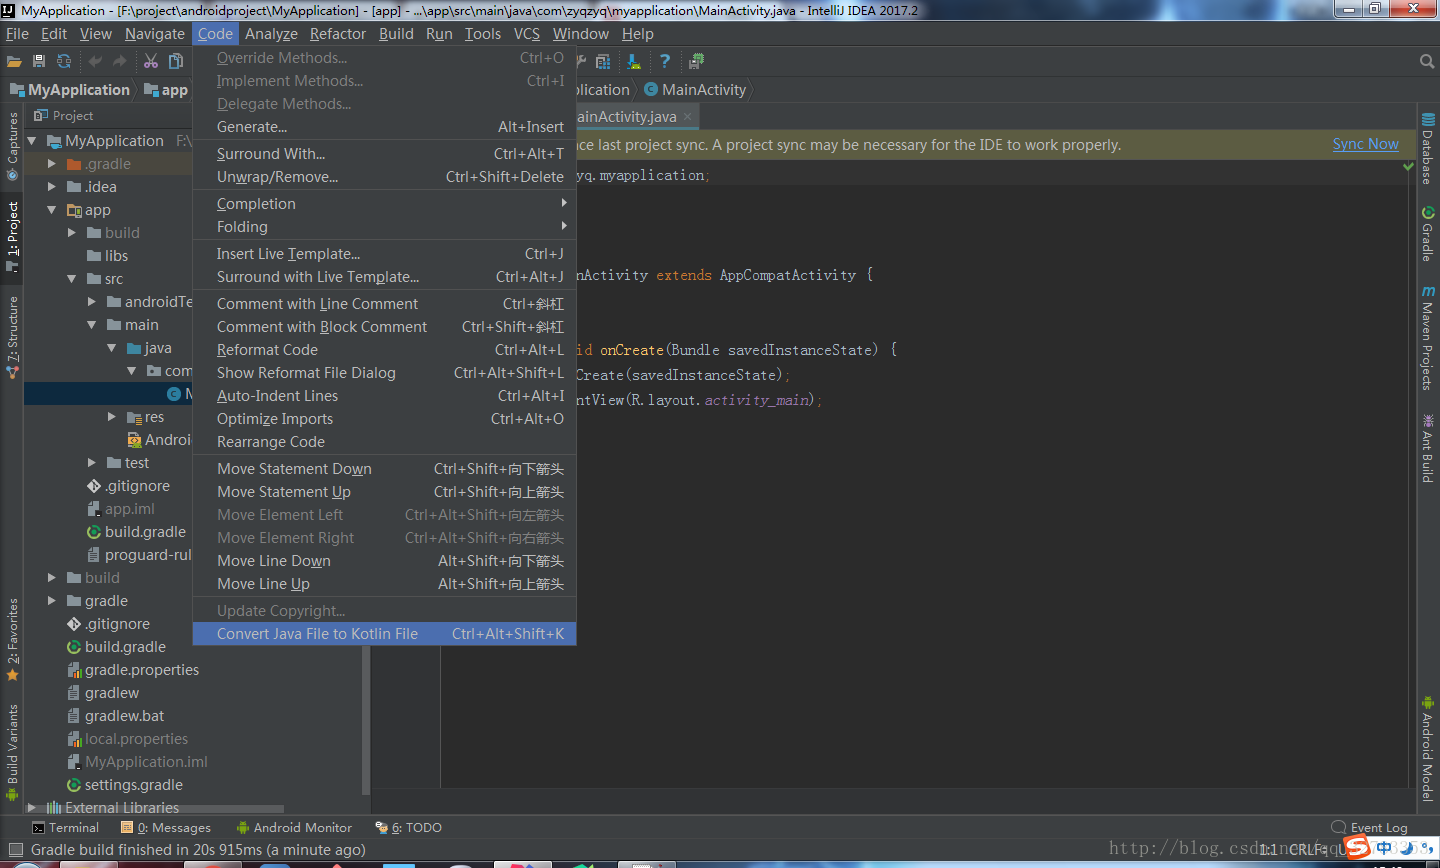Open the Android Model side panel

(x=1428, y=749)
